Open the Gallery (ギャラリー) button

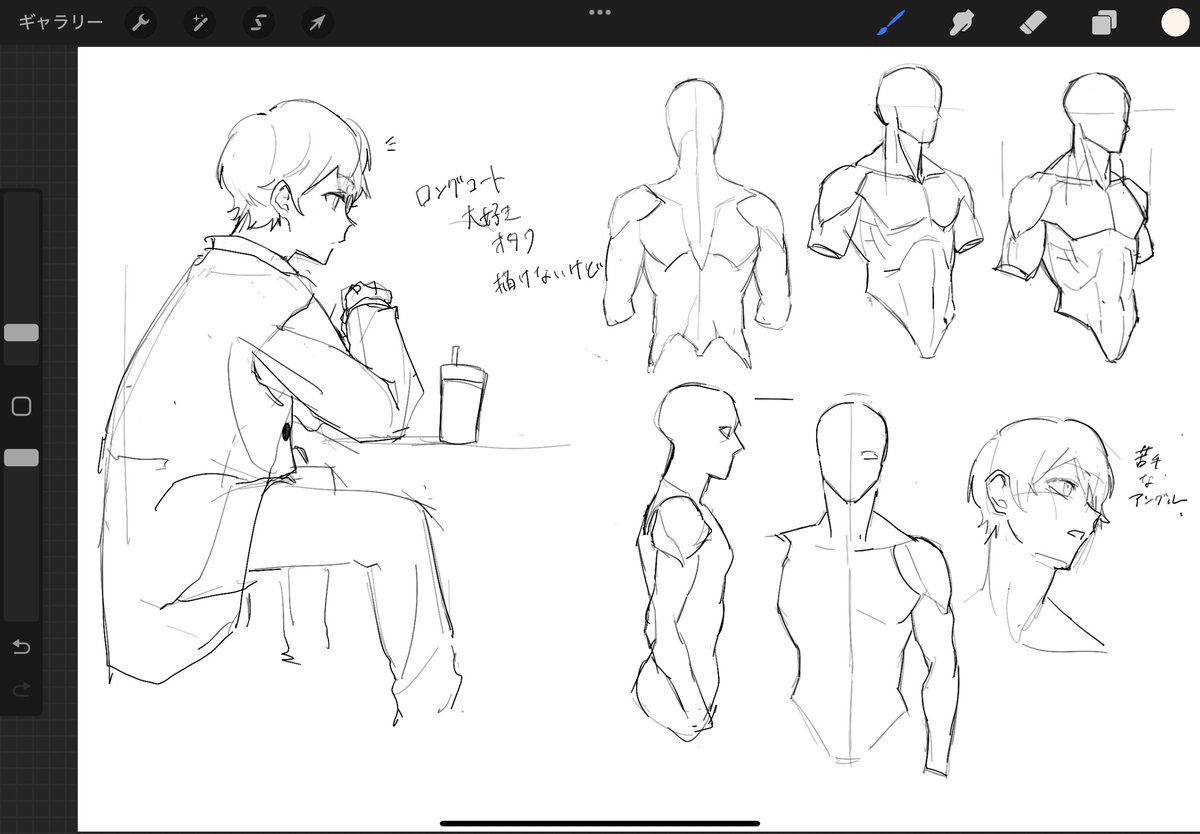click(61, 22)
